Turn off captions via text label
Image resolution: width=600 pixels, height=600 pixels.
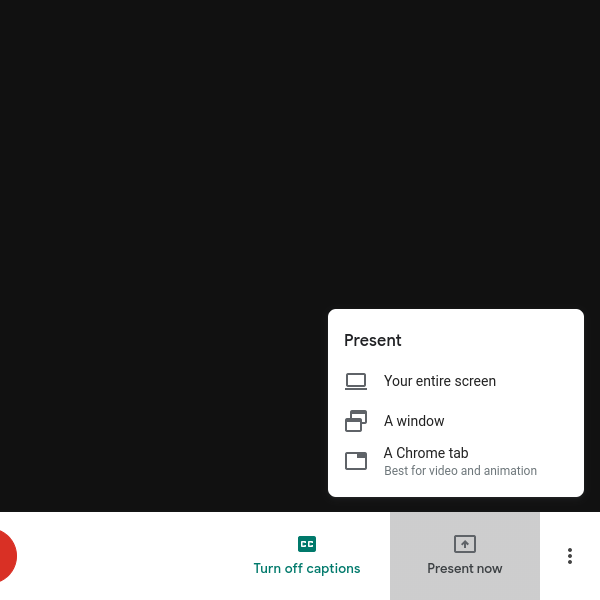(x=307, y=568)
